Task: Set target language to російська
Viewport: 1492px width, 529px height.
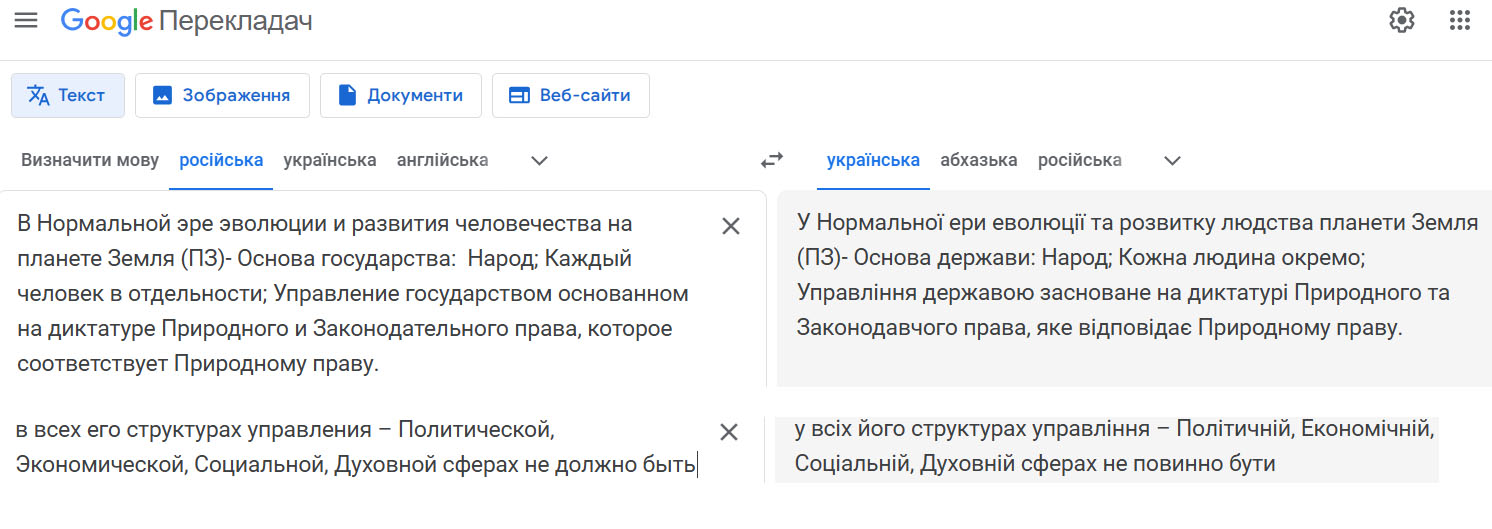Action: click(1079, 160)
